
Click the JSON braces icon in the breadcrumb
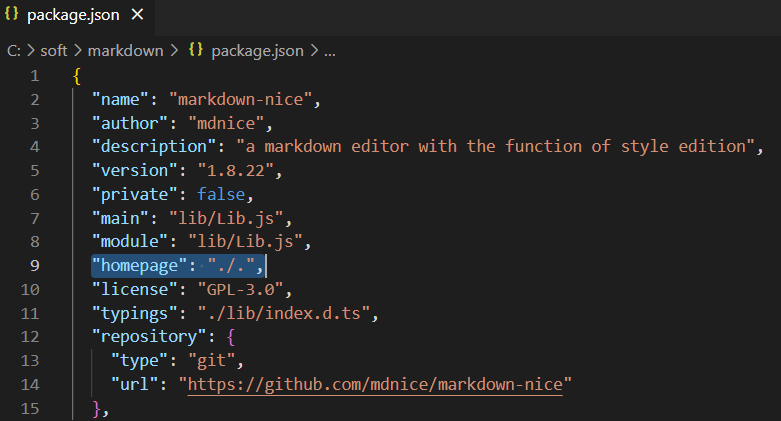[x=196, y=50]
